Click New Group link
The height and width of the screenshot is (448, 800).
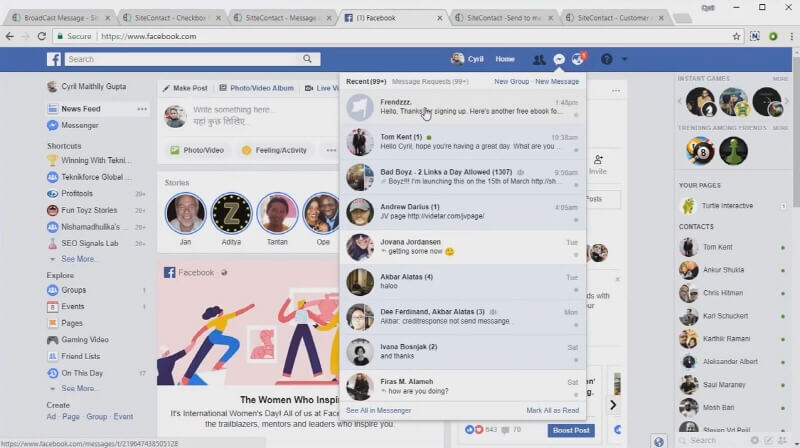click(x=511, y=82)
